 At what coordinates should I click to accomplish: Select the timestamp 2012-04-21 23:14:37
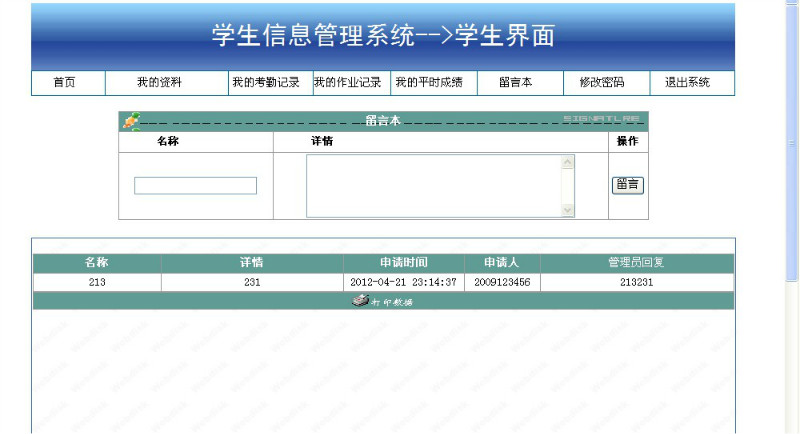(x=403, y=282)
